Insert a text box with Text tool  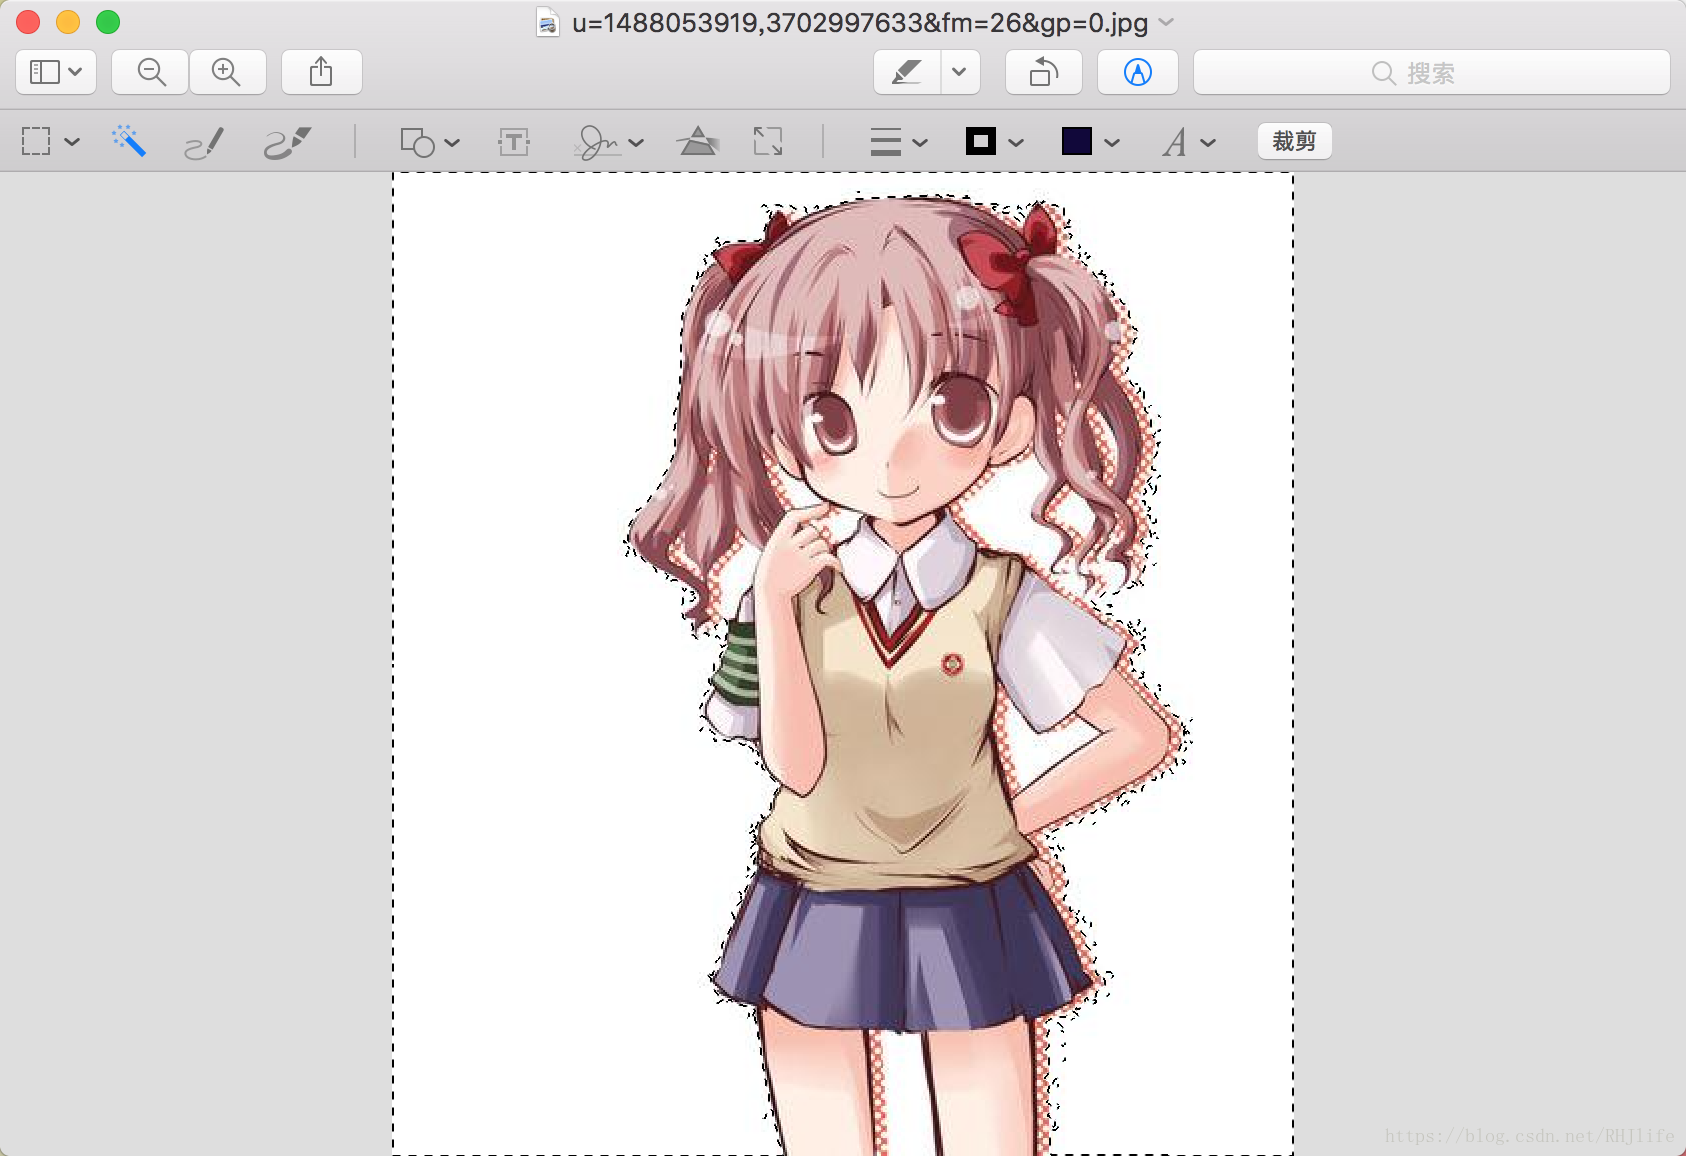click(x=514, y=142)
